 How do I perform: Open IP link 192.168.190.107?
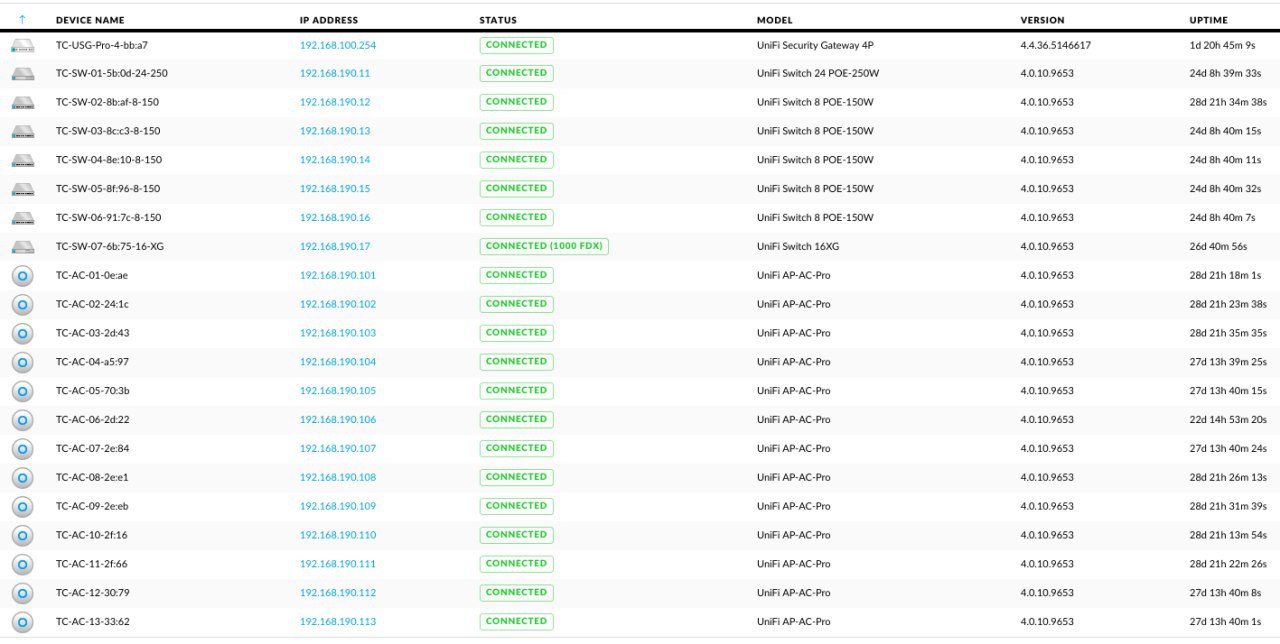[338, 449]
